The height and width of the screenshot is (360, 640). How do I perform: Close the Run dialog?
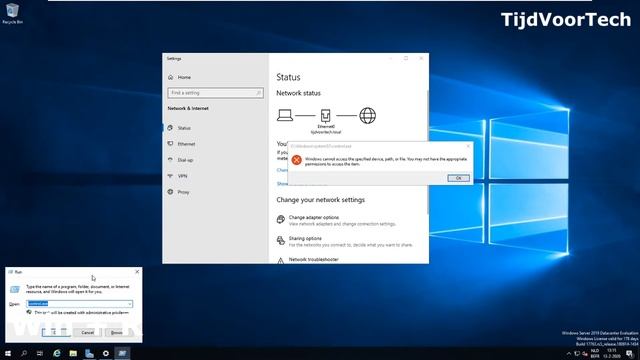(x=137, y=271)
